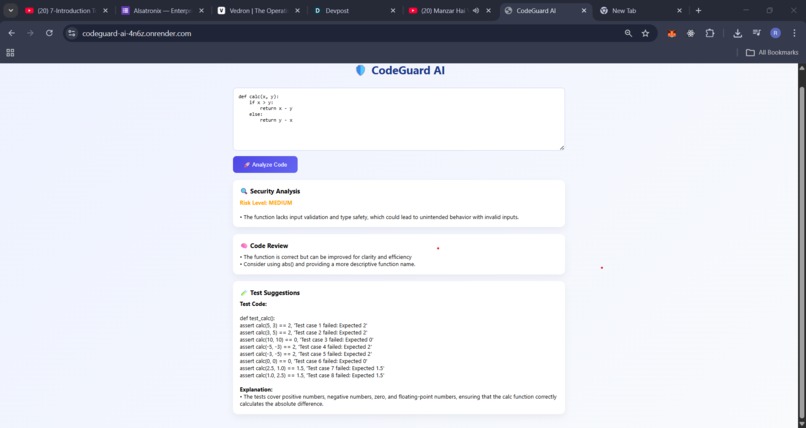The width and height of the screenshot is (806, 428).
Task: Open the MetaMask fox extension
Action: 672,33
